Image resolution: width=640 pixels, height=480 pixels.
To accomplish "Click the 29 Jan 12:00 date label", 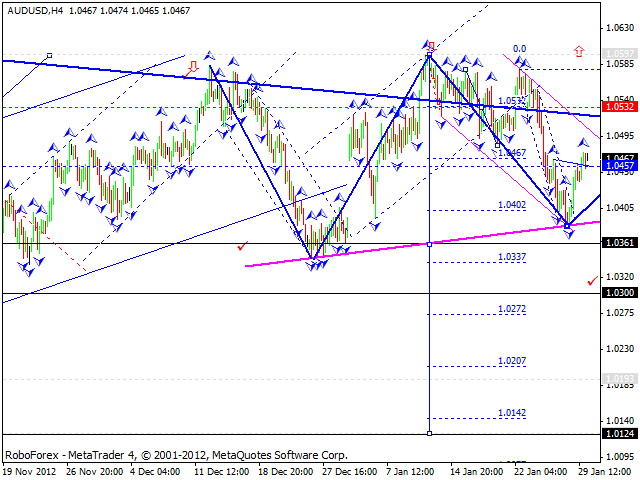I will pos(605,472).
